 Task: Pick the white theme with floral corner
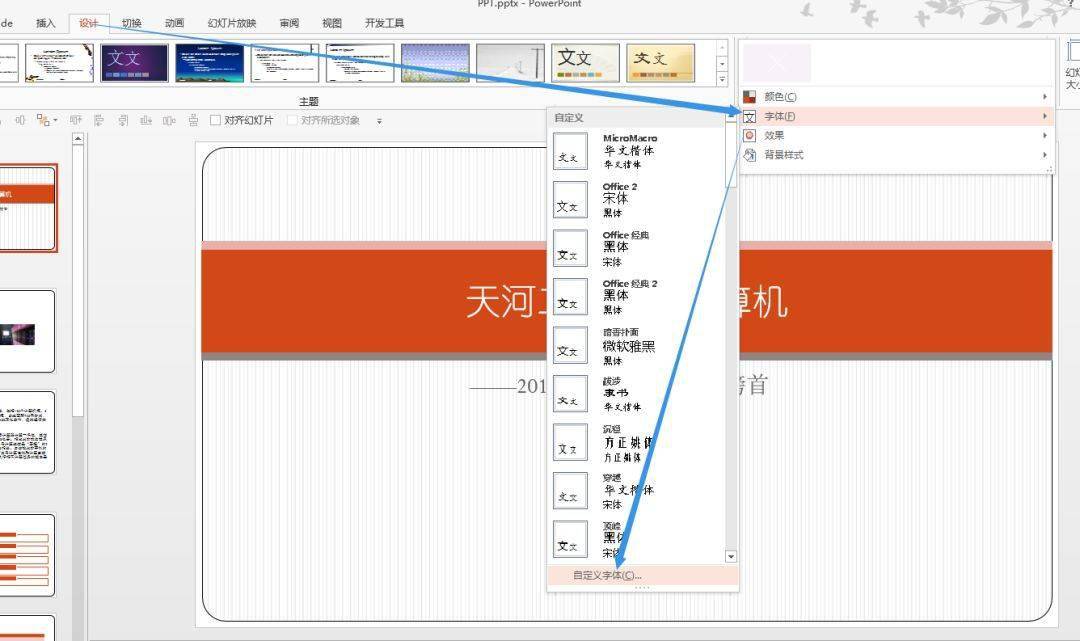pos(59,63)
